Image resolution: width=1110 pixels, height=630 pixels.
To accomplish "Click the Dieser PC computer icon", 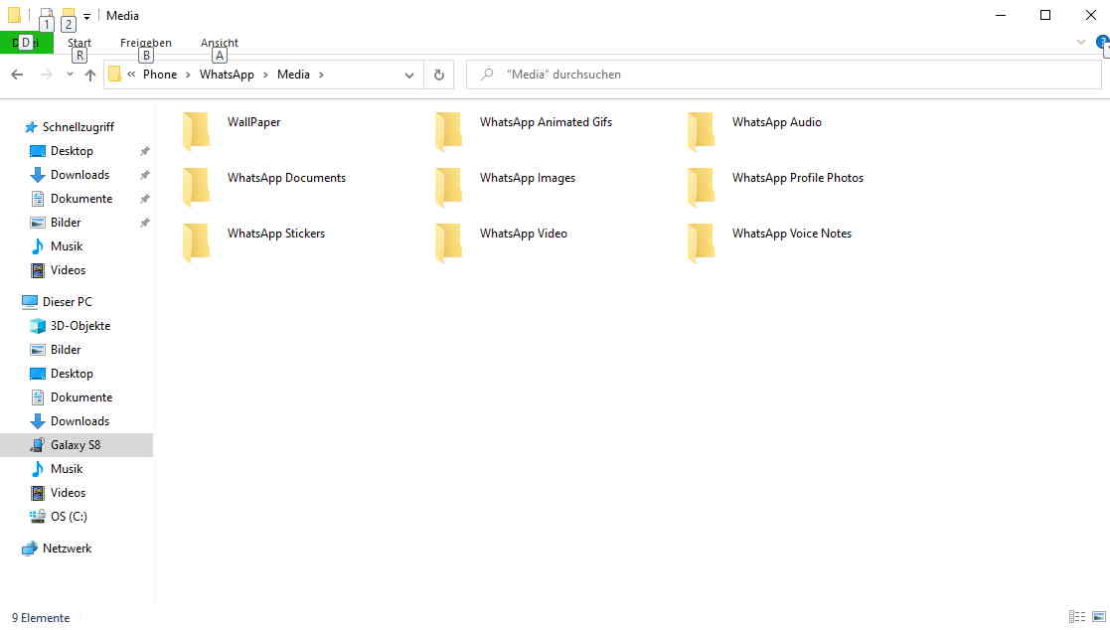I will tap(29, 302).
